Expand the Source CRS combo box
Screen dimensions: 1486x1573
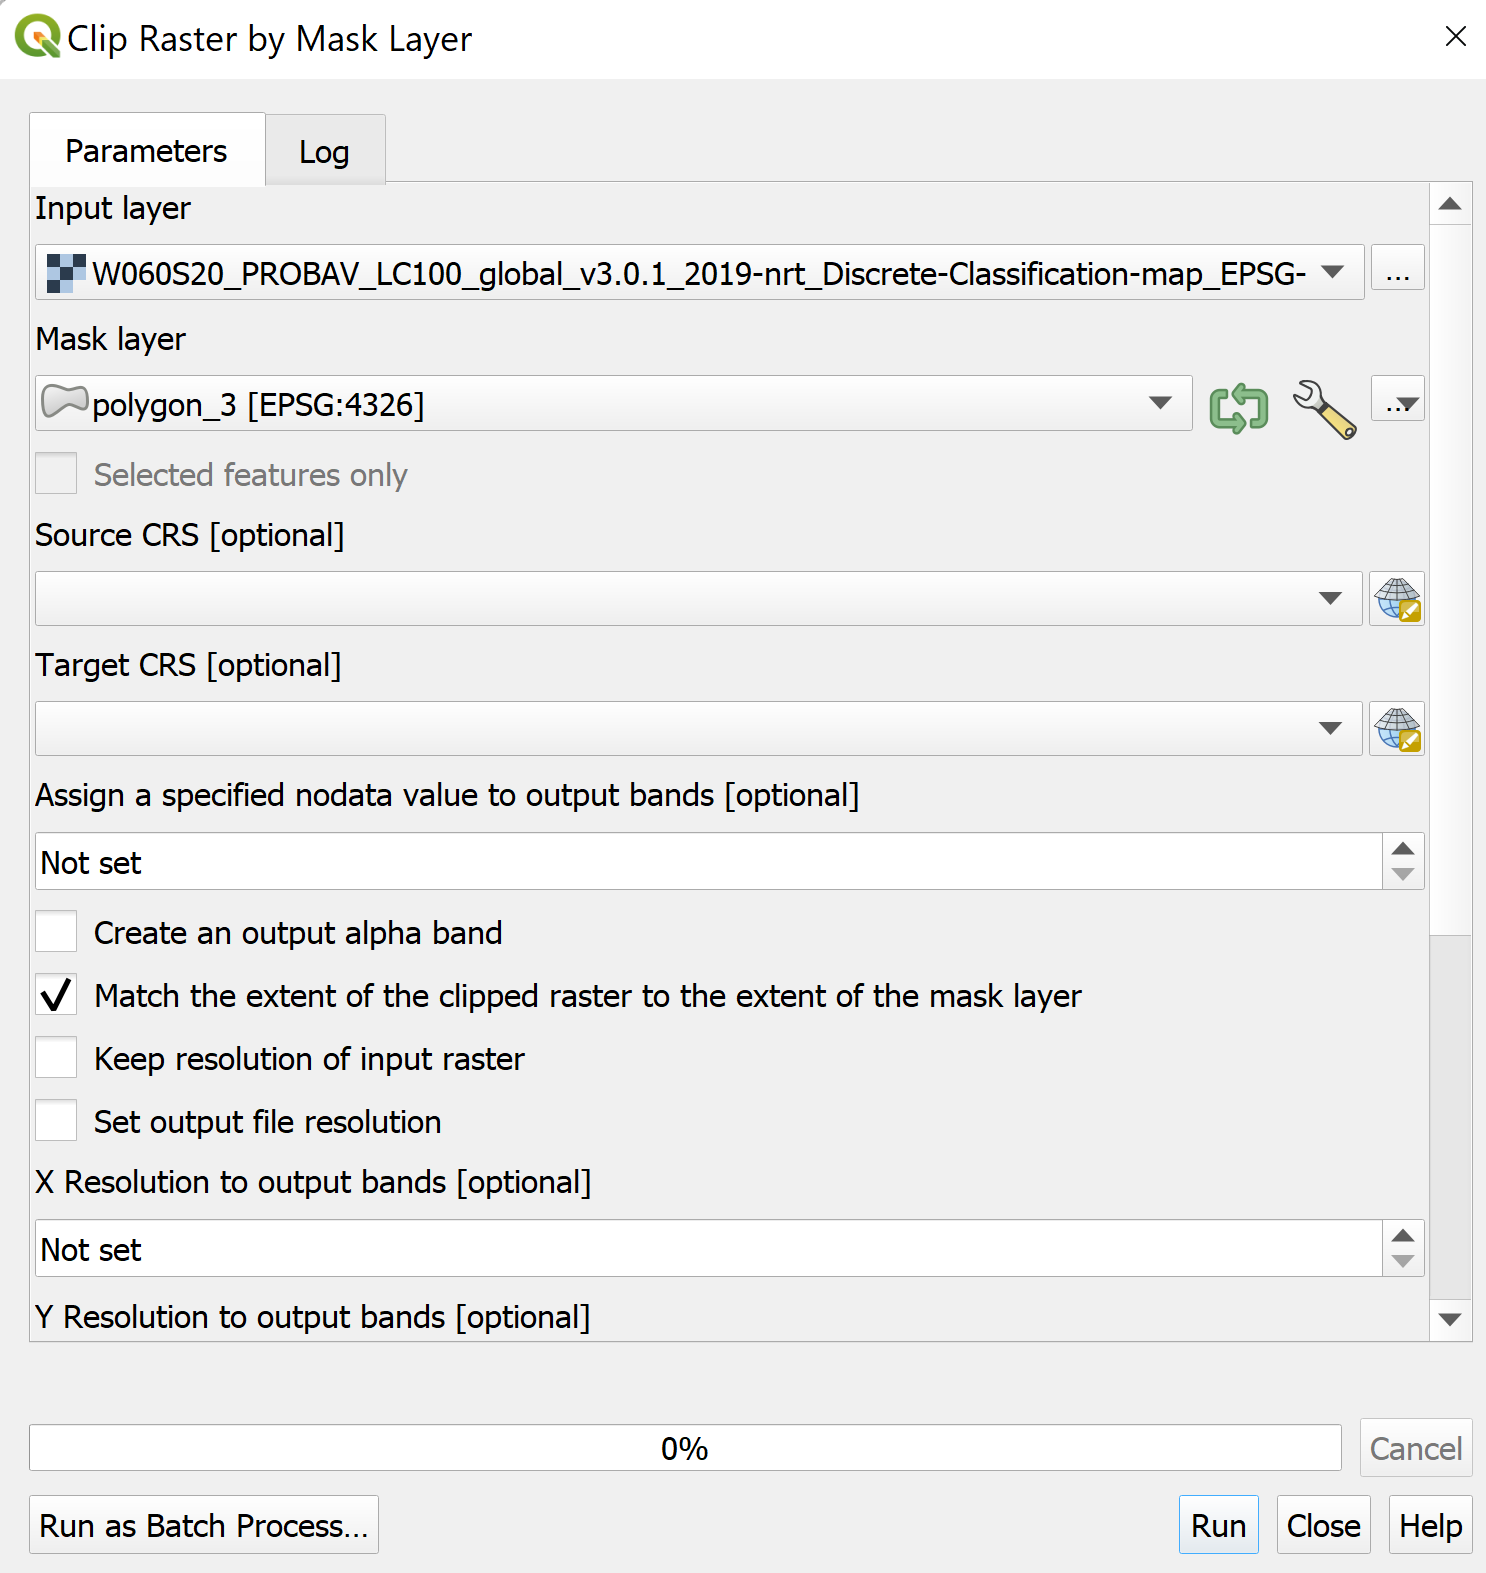tap(1330, 599)
